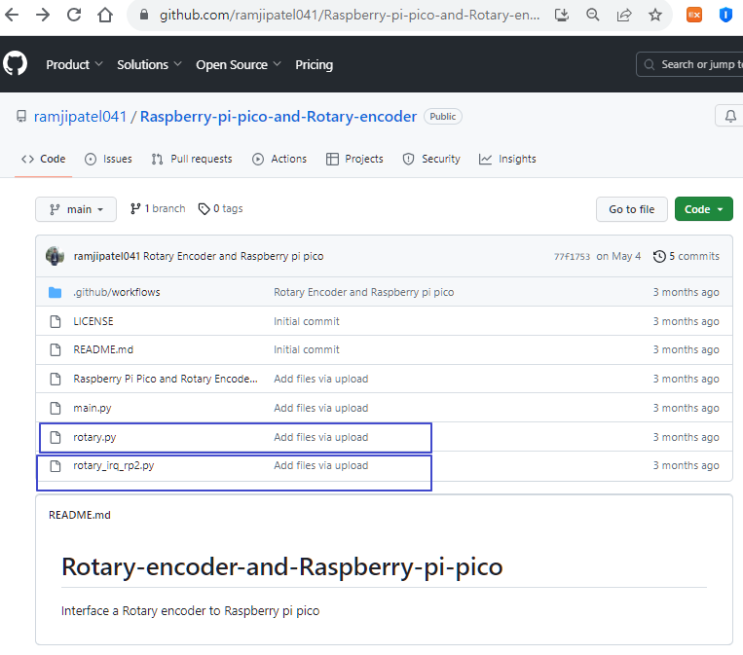Click the .github/workflows row commit message

click(x=364, y=292)
